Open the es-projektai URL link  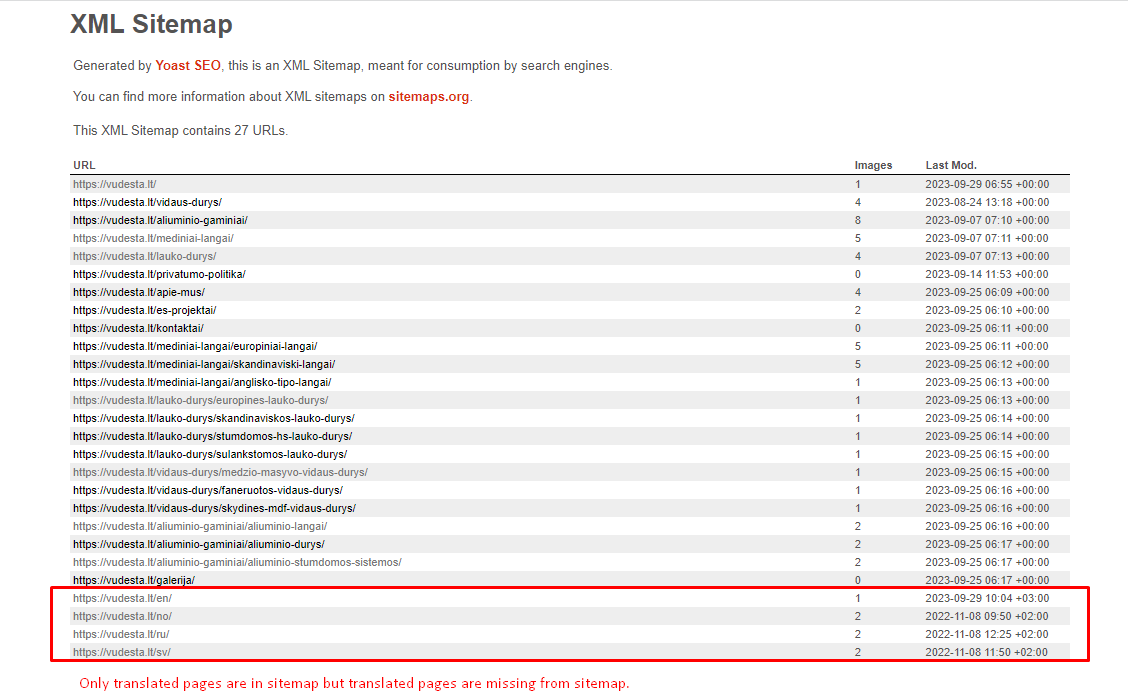point(145,310)
